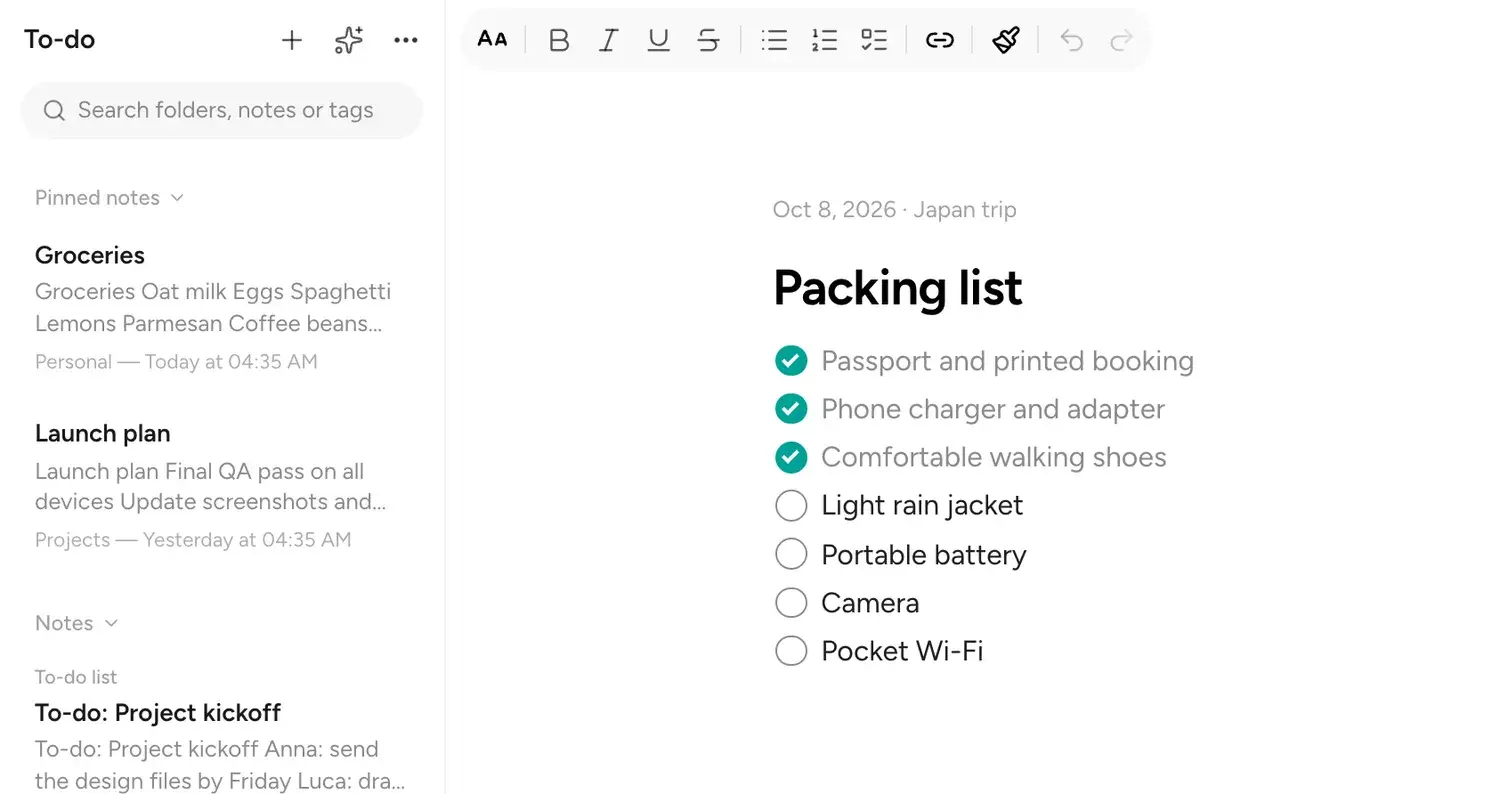Click the 'Camera' item text
This screenshot has width=1500, height=794.
[x=870, y=603]
